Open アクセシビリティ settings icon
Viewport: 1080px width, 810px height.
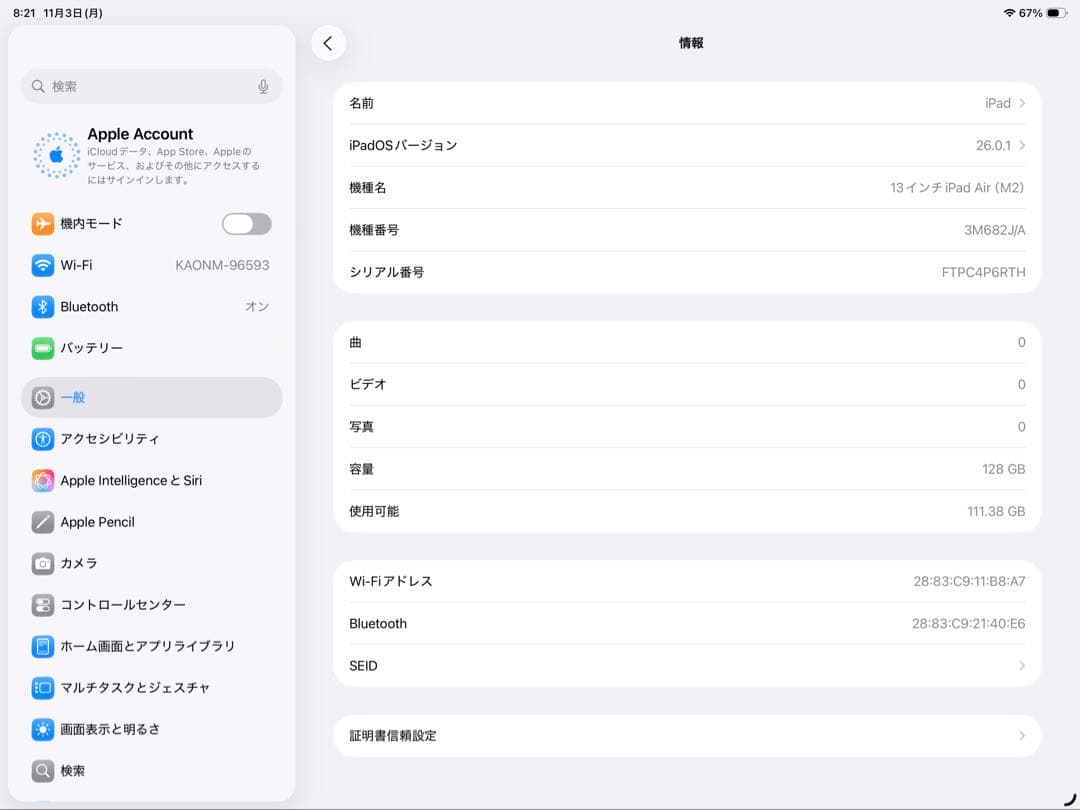click(41, 439)
